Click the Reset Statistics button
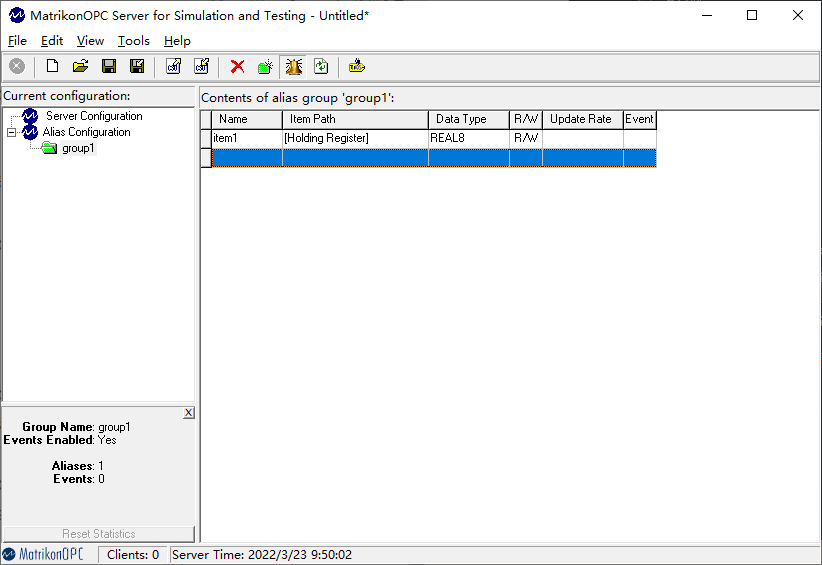Image resolution: width=822 pixels, height=565 pixels. pyautogui.click(x=99, y=534)
